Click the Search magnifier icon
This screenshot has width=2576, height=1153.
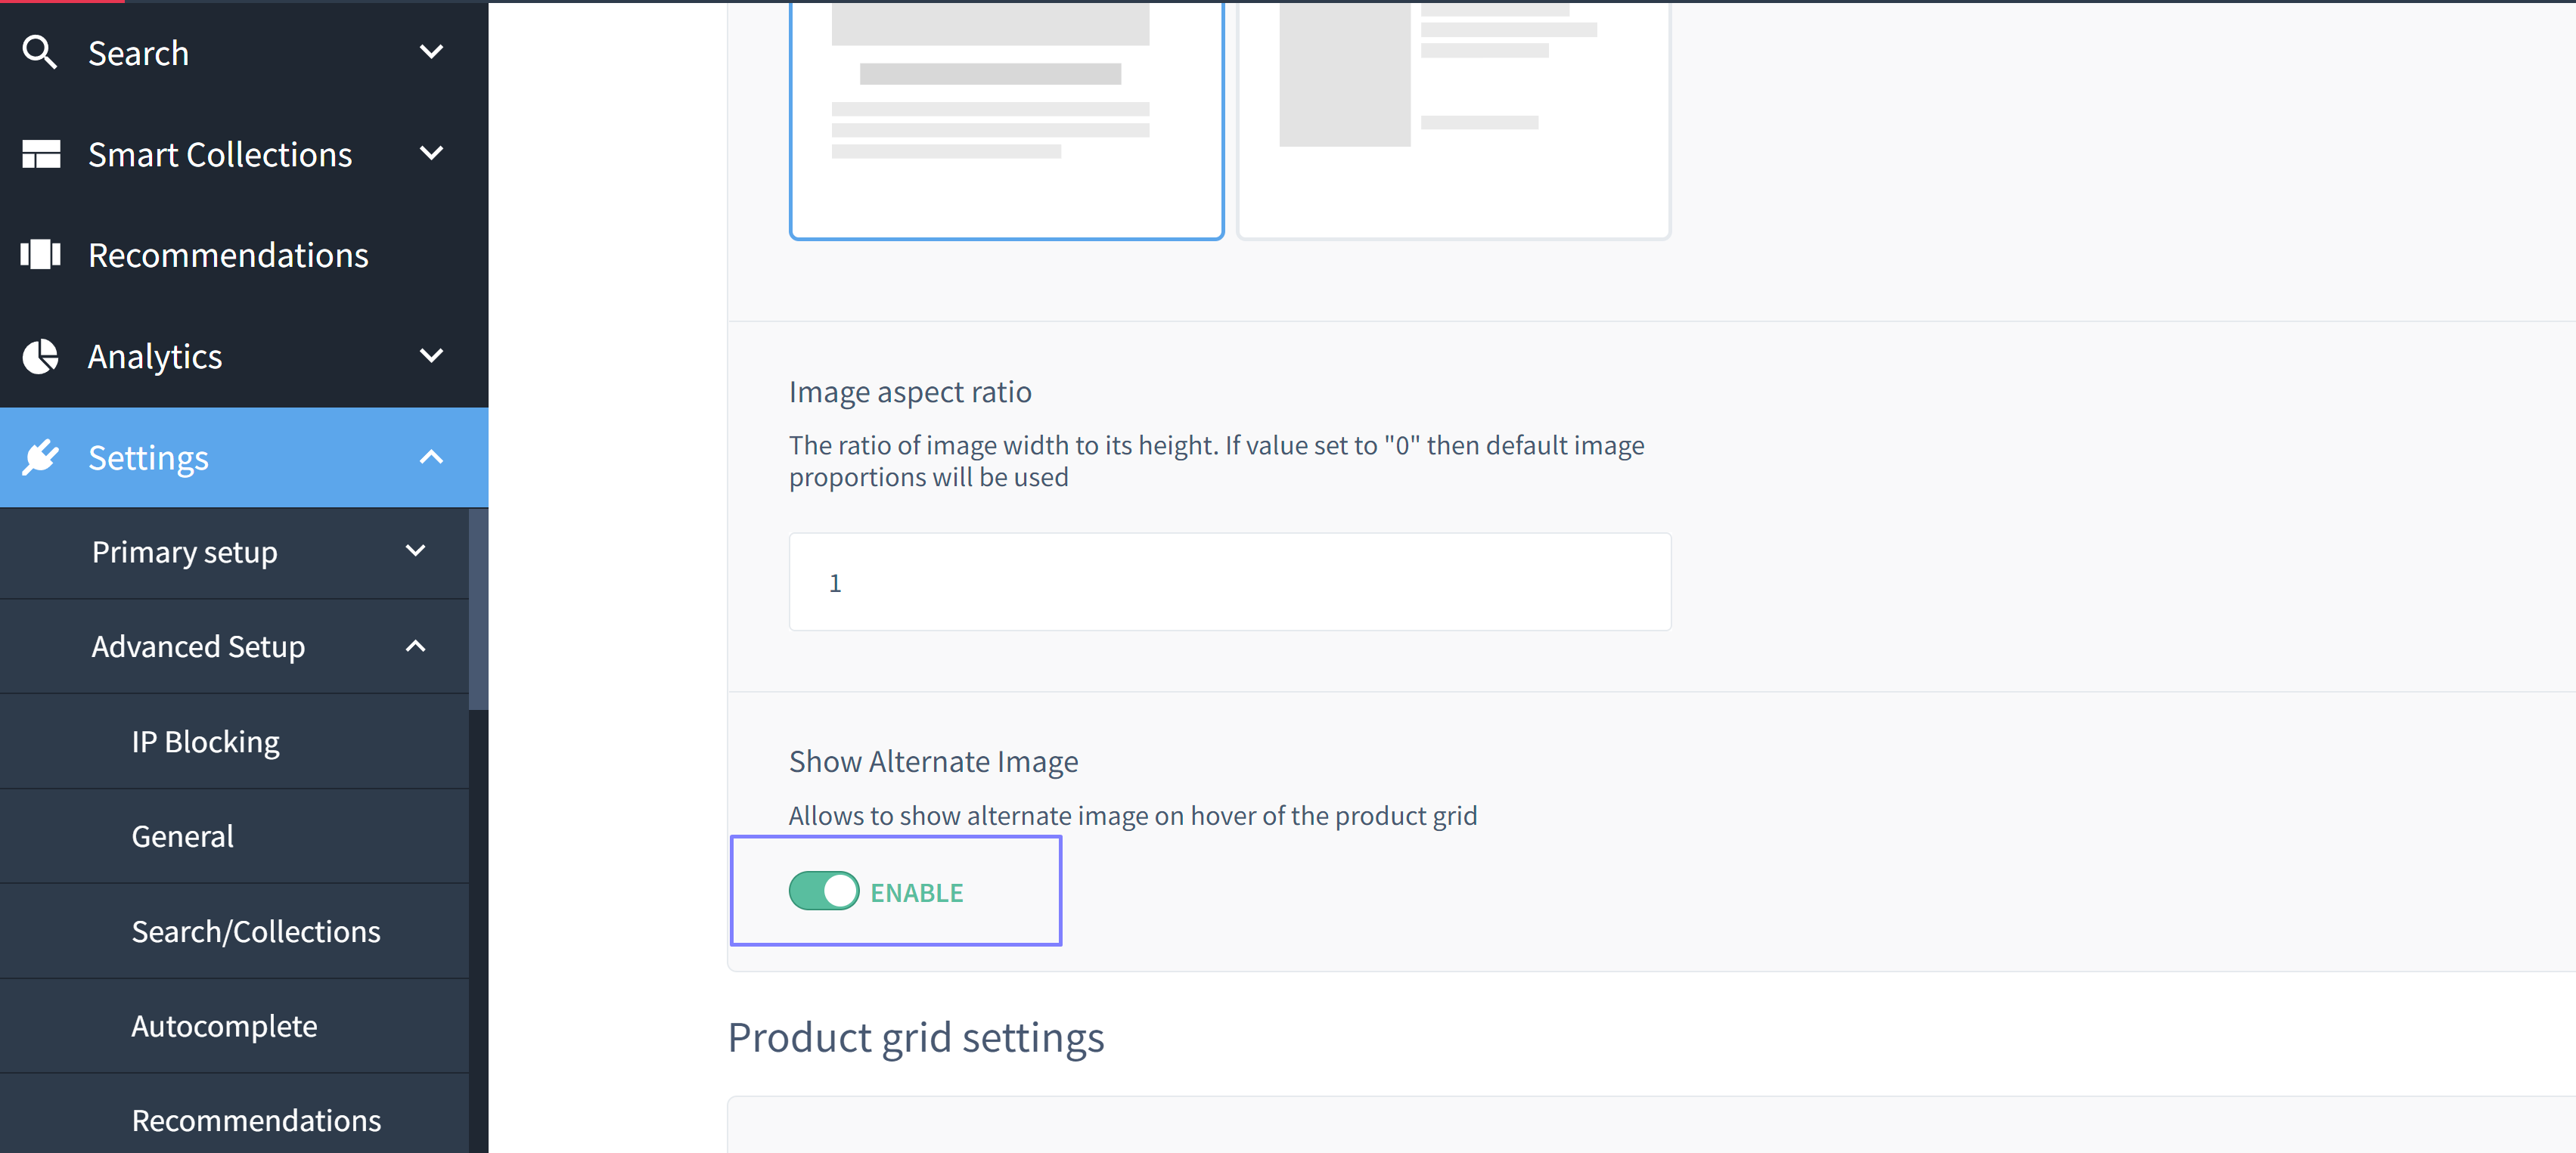40,52
